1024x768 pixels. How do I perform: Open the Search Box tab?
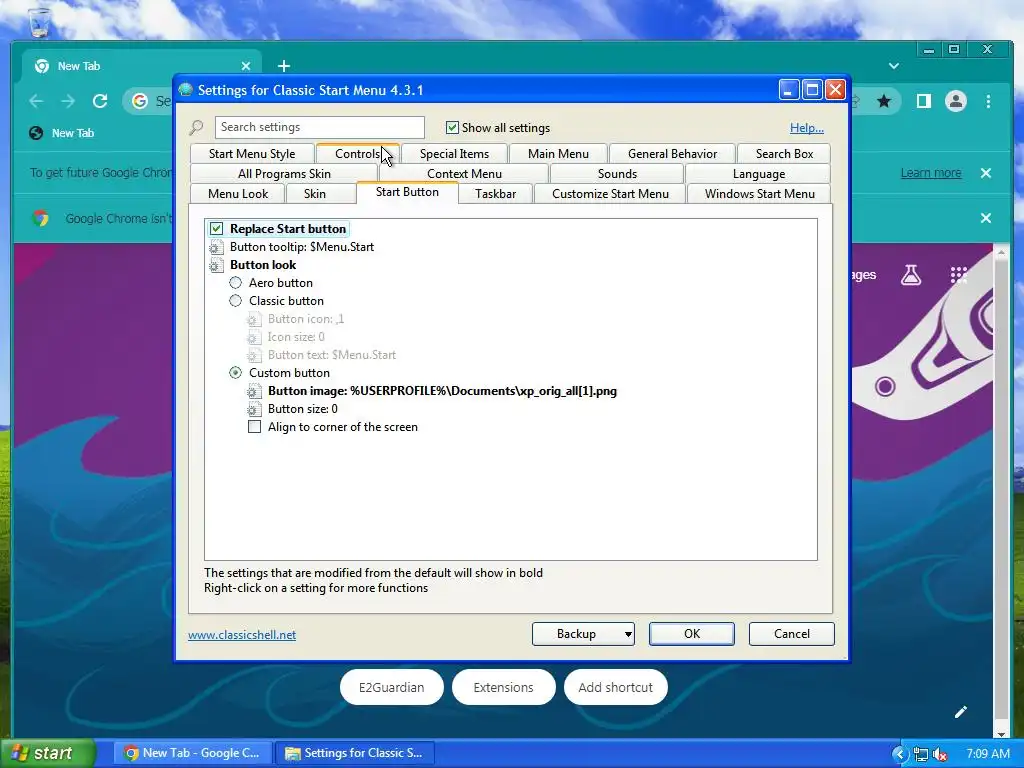[784, 154]
